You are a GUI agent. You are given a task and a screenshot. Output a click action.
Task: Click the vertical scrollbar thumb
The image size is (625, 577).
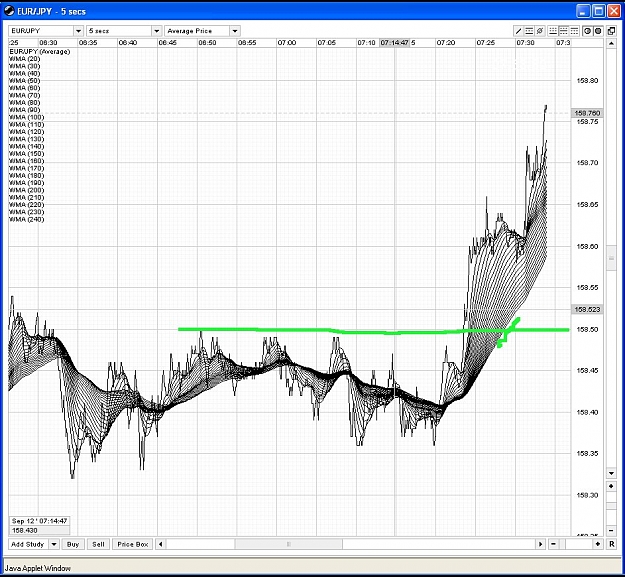pos(611,258)
